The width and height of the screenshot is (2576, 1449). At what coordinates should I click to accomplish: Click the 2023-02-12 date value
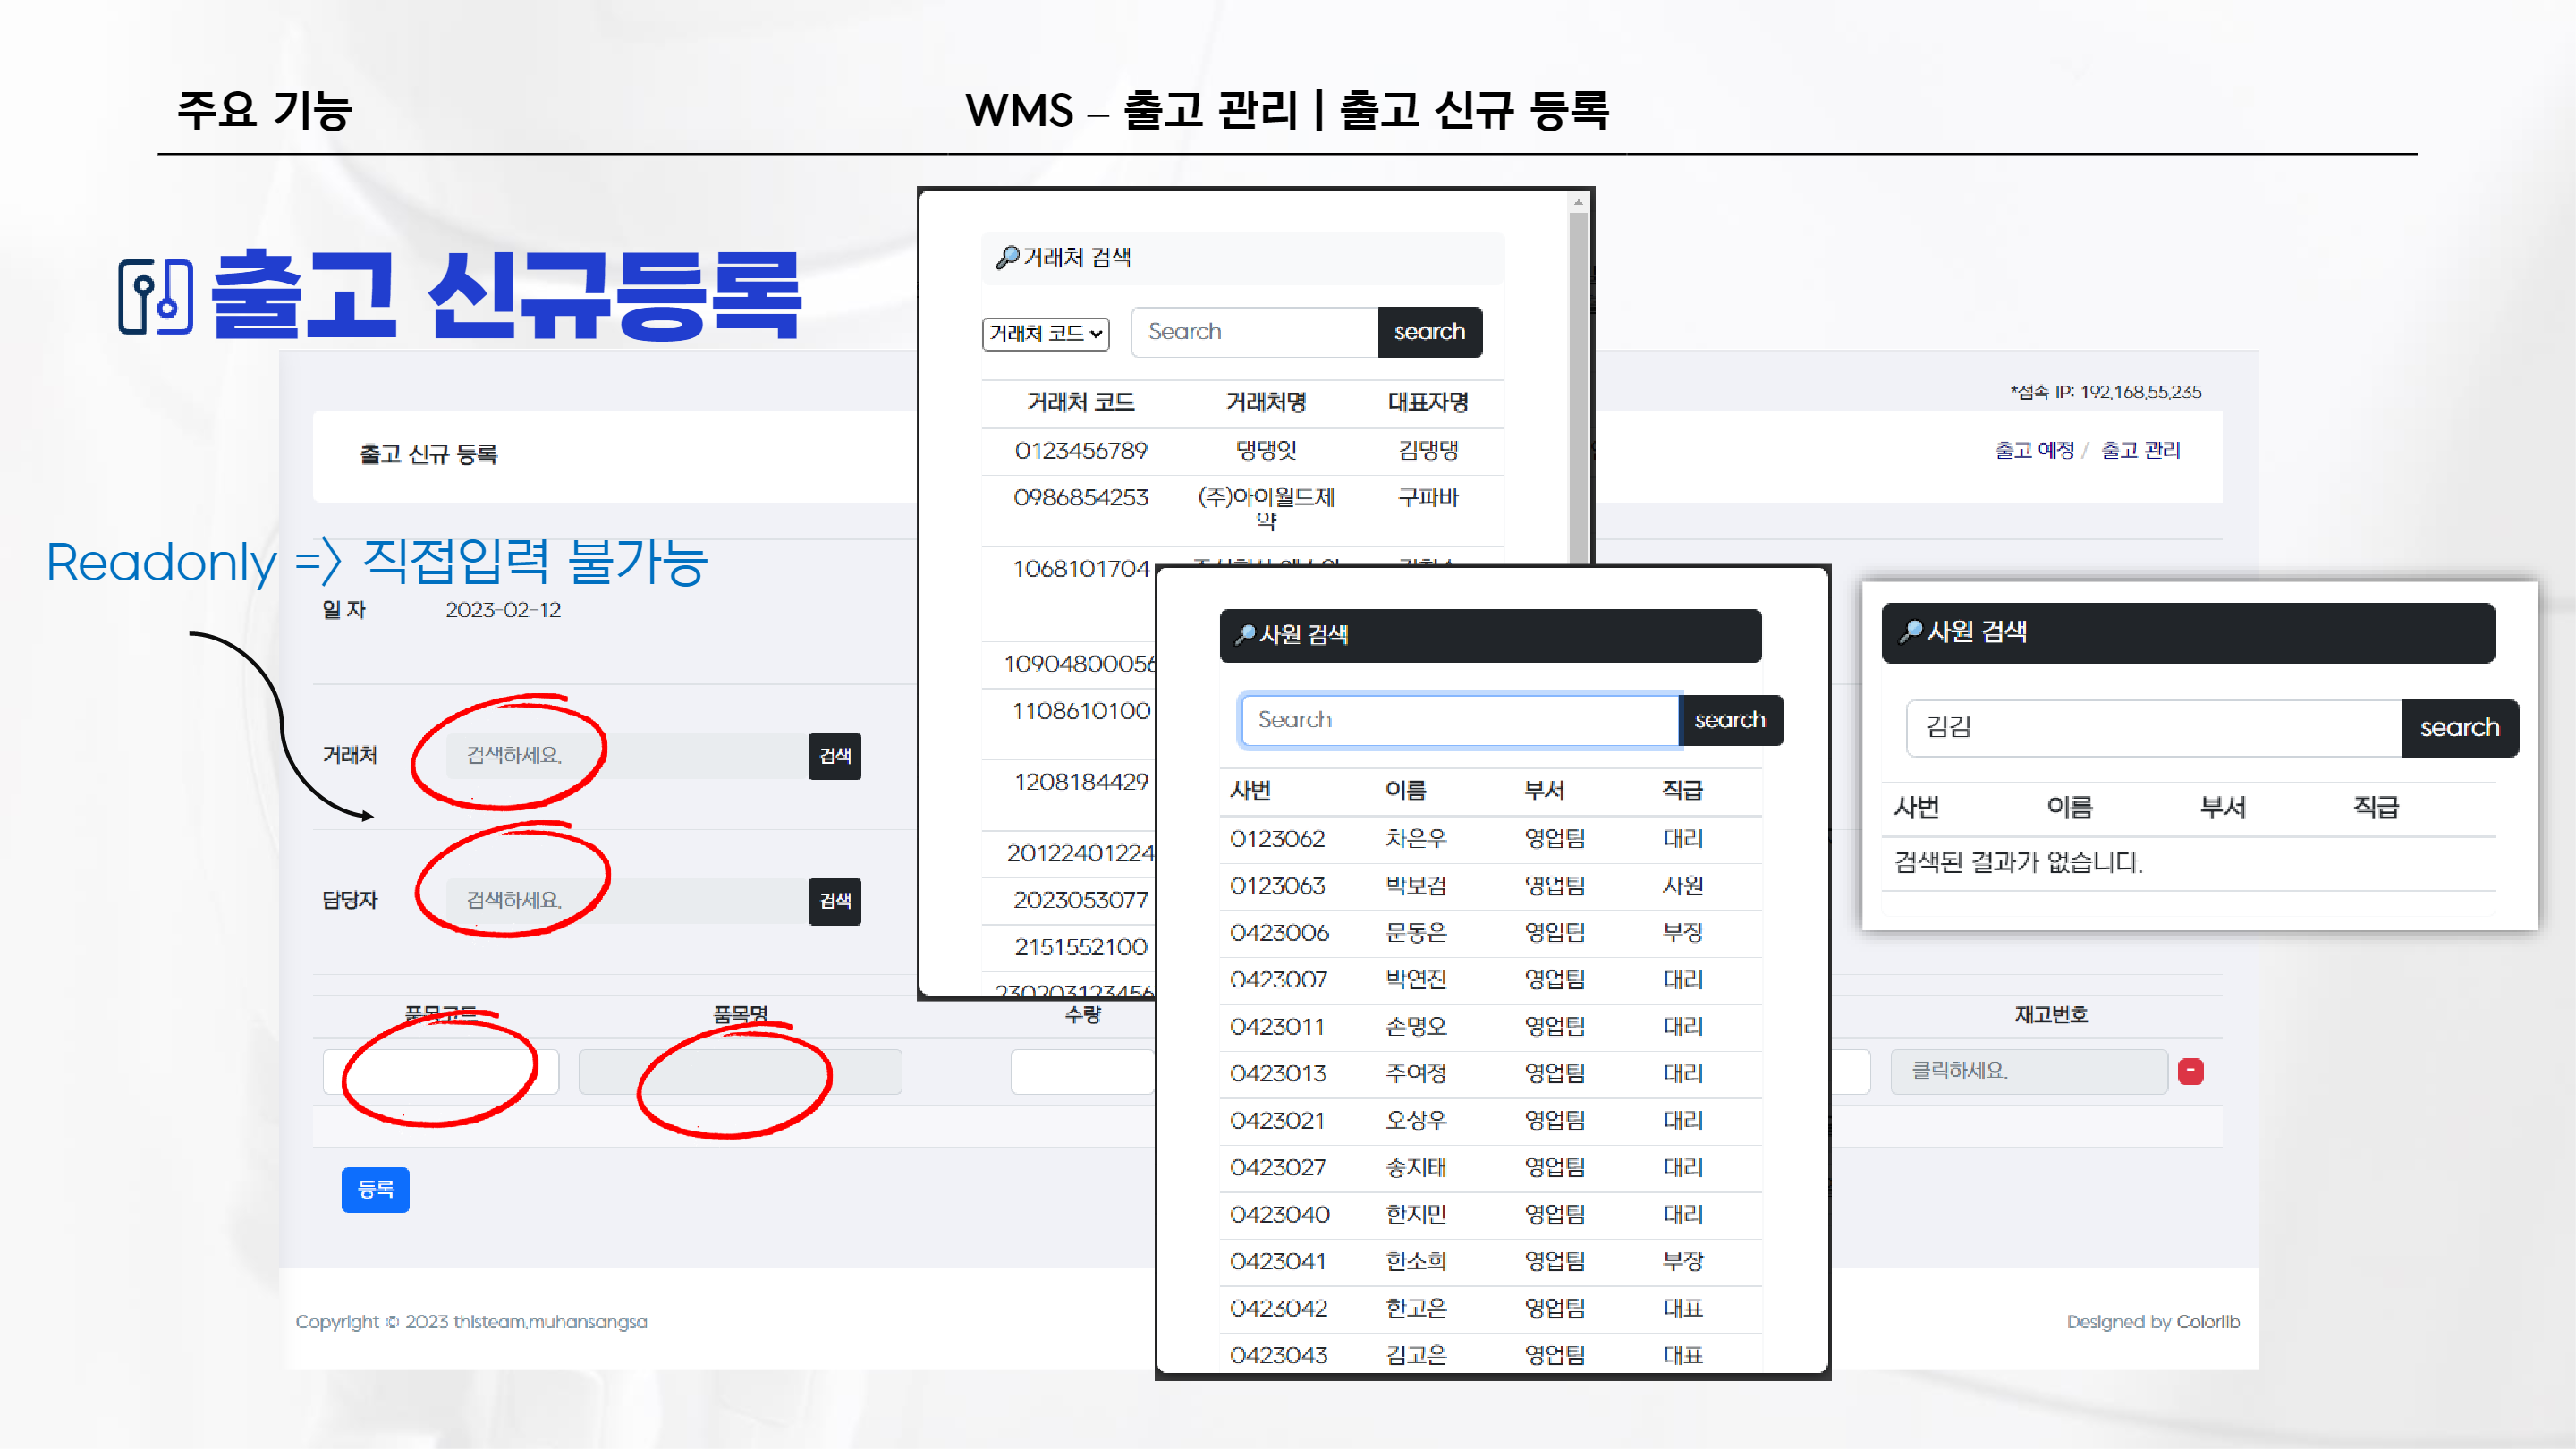[x=503, y=610]
